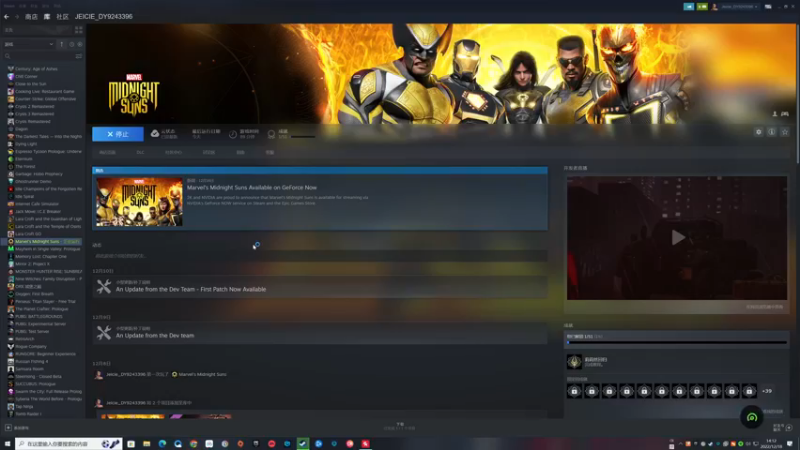Image resolution: width=800 pixels, height=450 pixels.
Task: Open An Update from the Dev team post
Action: point(155,336)
